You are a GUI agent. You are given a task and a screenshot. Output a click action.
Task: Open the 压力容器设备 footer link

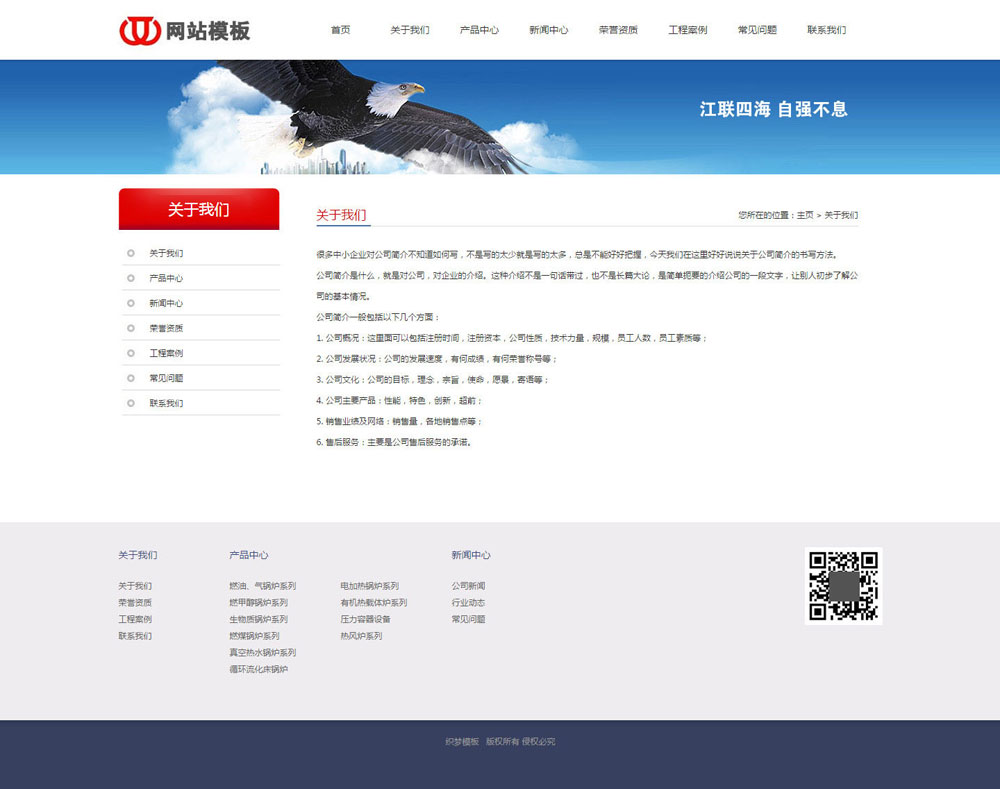tap(366, 619)
